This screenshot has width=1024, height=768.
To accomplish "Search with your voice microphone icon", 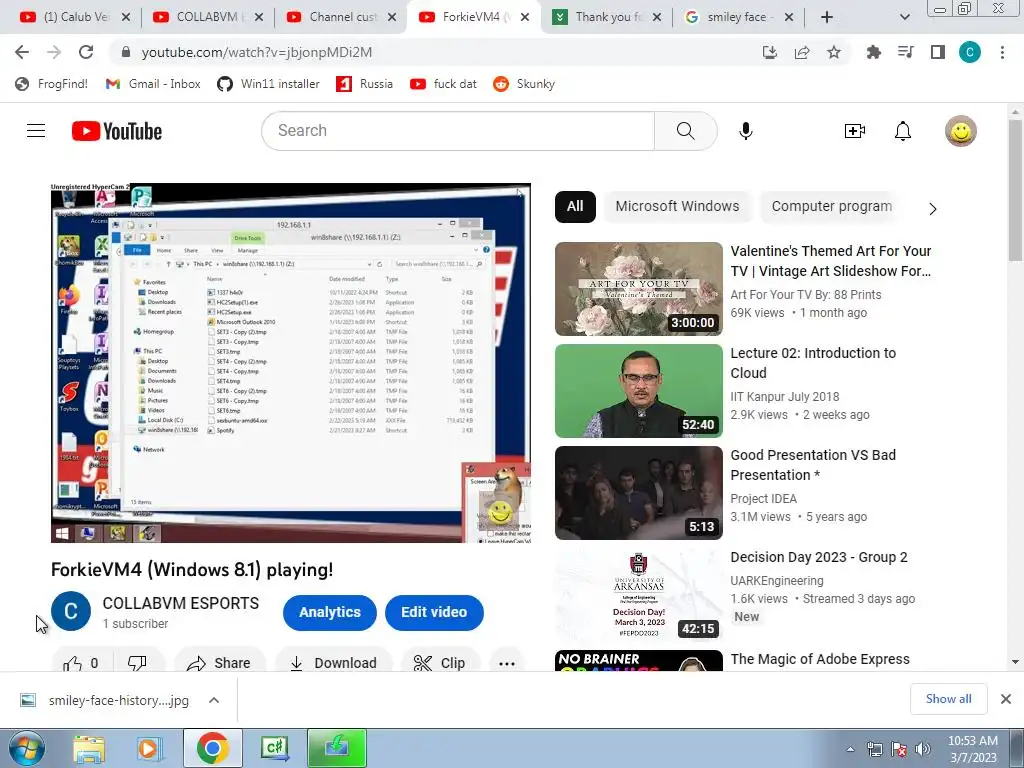I will pos(746,131).
